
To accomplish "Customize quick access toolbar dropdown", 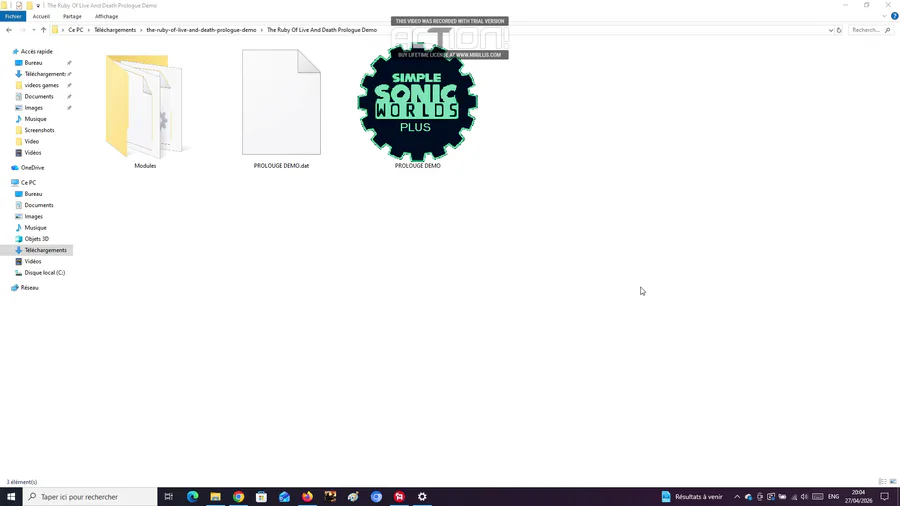I will coord(38,6).
